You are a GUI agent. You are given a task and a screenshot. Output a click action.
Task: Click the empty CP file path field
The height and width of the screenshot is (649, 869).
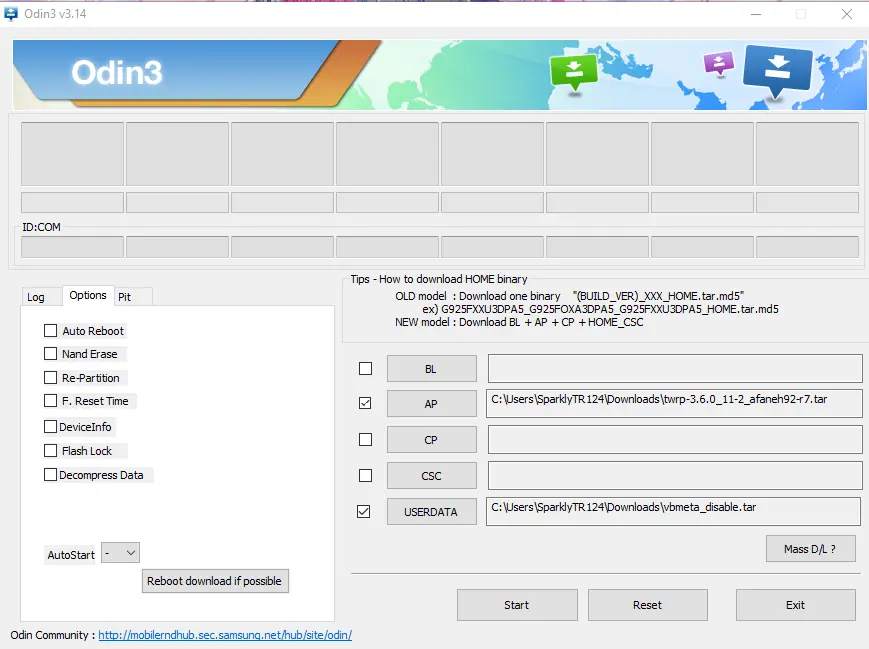[x=675, y=440]
